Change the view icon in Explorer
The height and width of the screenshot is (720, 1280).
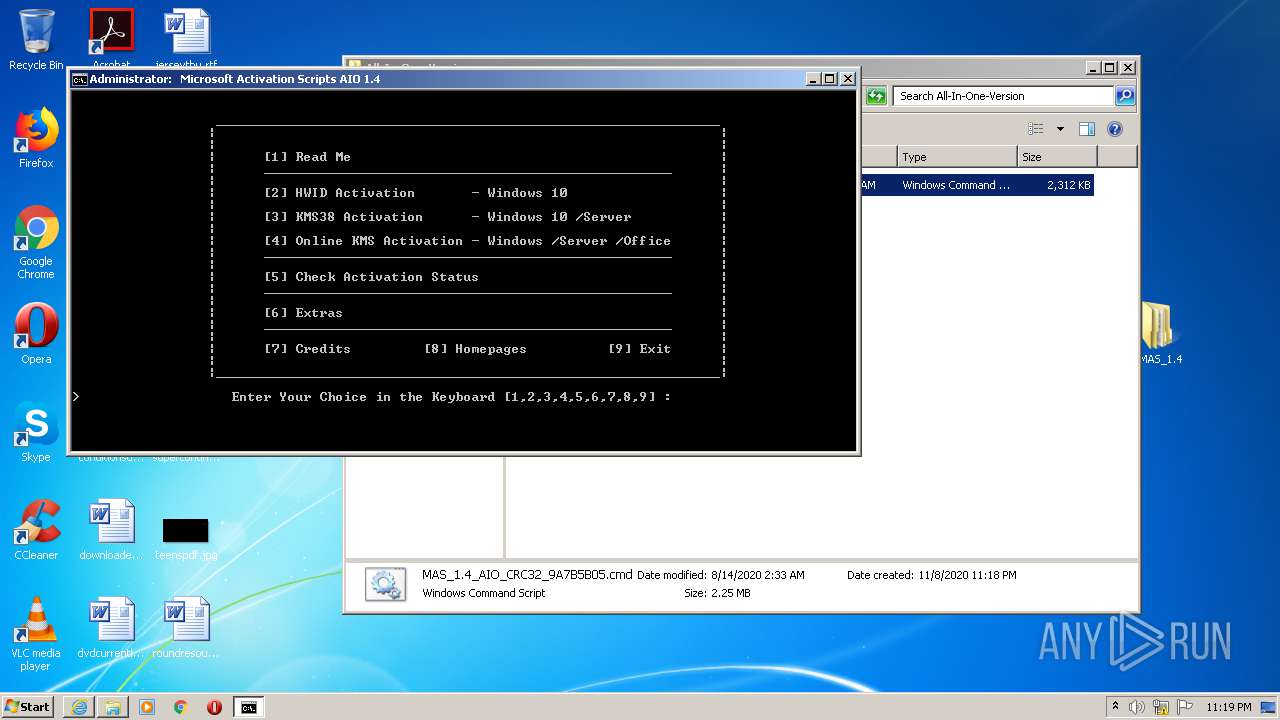pos(1036,129)
